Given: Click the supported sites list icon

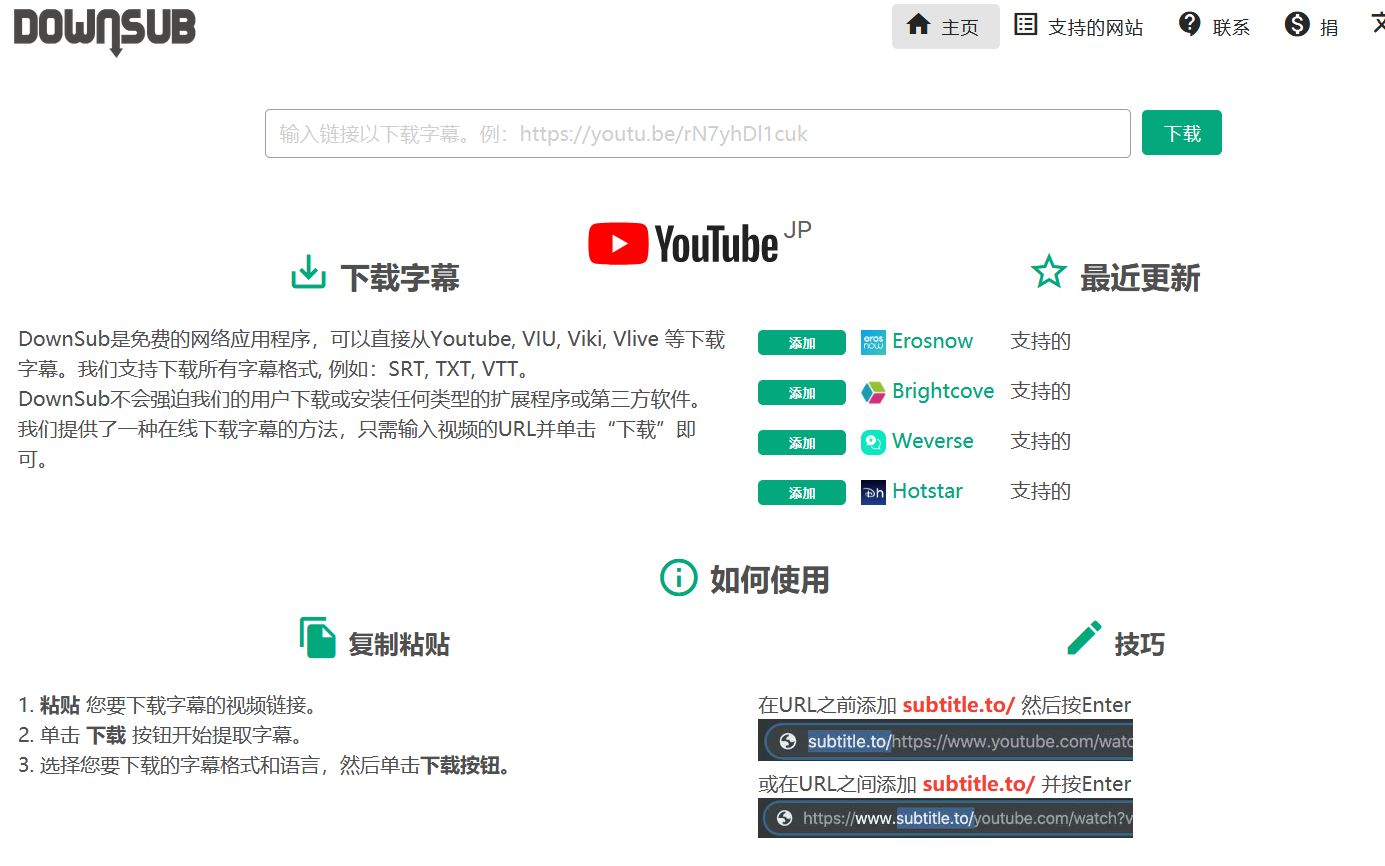Looking at the screenshot, I should click(1026, 24).
